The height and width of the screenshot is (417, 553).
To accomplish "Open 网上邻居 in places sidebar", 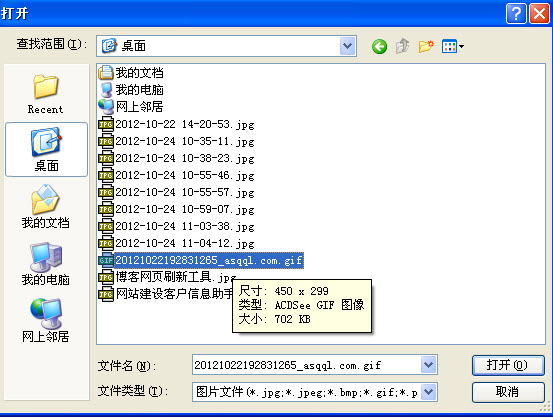I will (x=45, y=321).
